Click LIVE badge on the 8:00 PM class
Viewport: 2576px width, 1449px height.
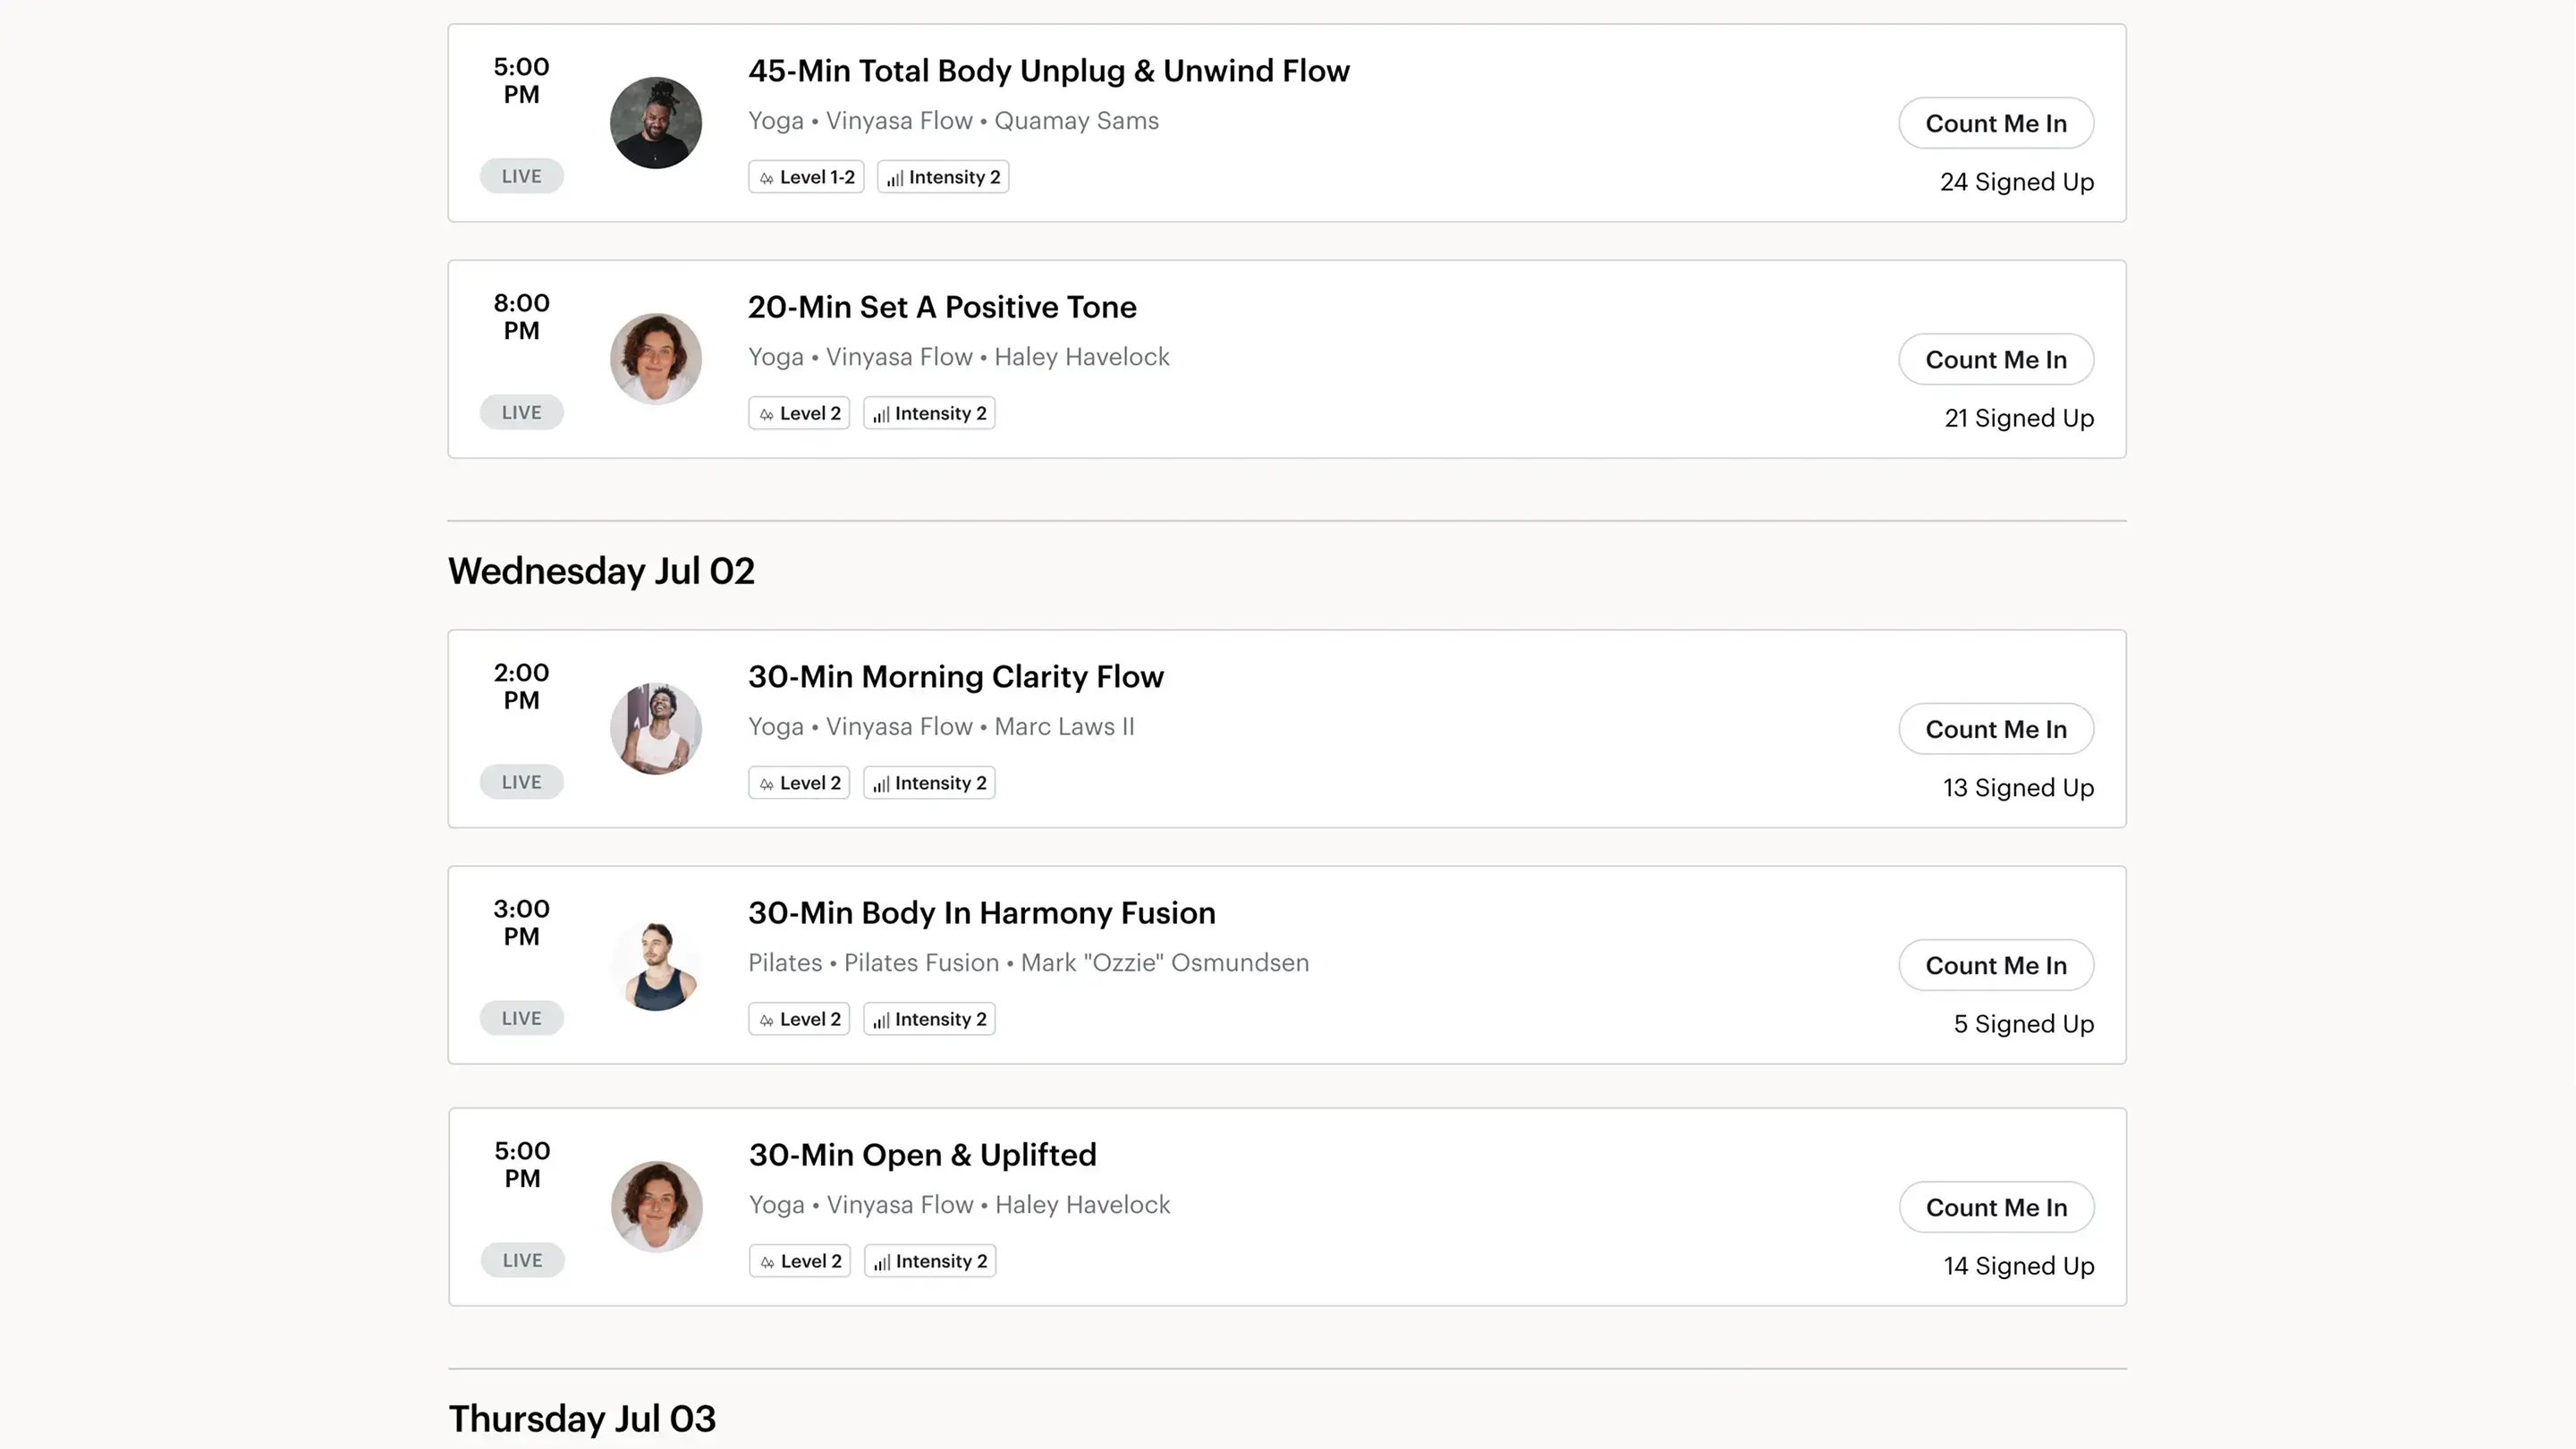point(521,412)
